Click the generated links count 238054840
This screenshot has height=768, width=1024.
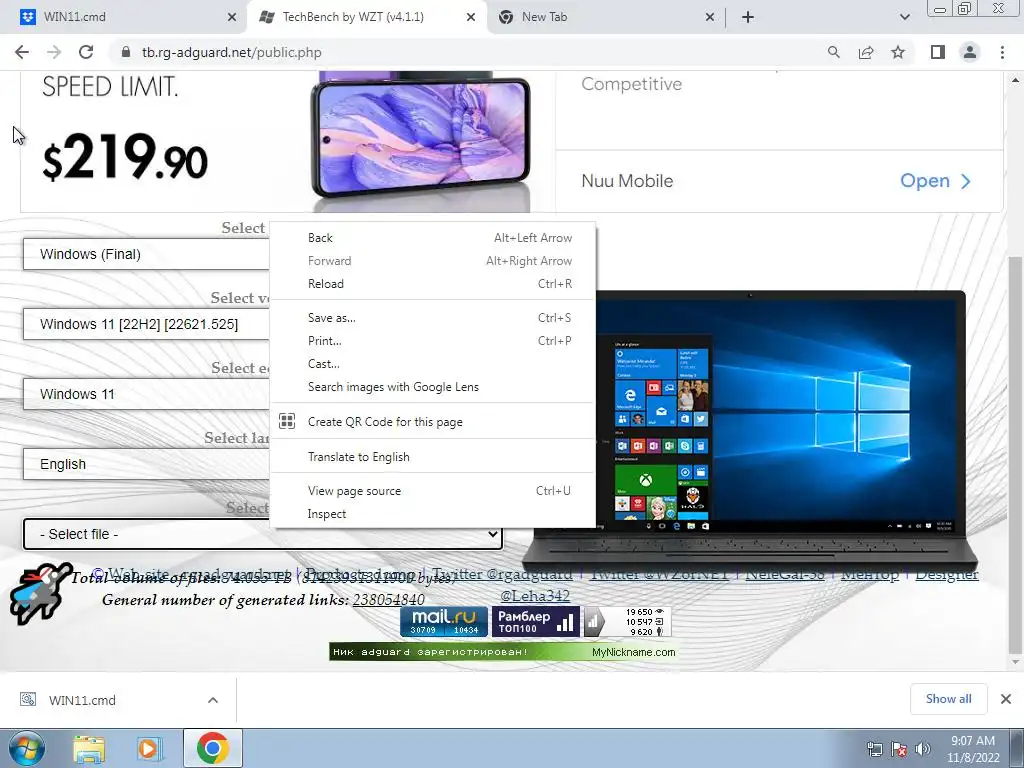click(389, 600)
